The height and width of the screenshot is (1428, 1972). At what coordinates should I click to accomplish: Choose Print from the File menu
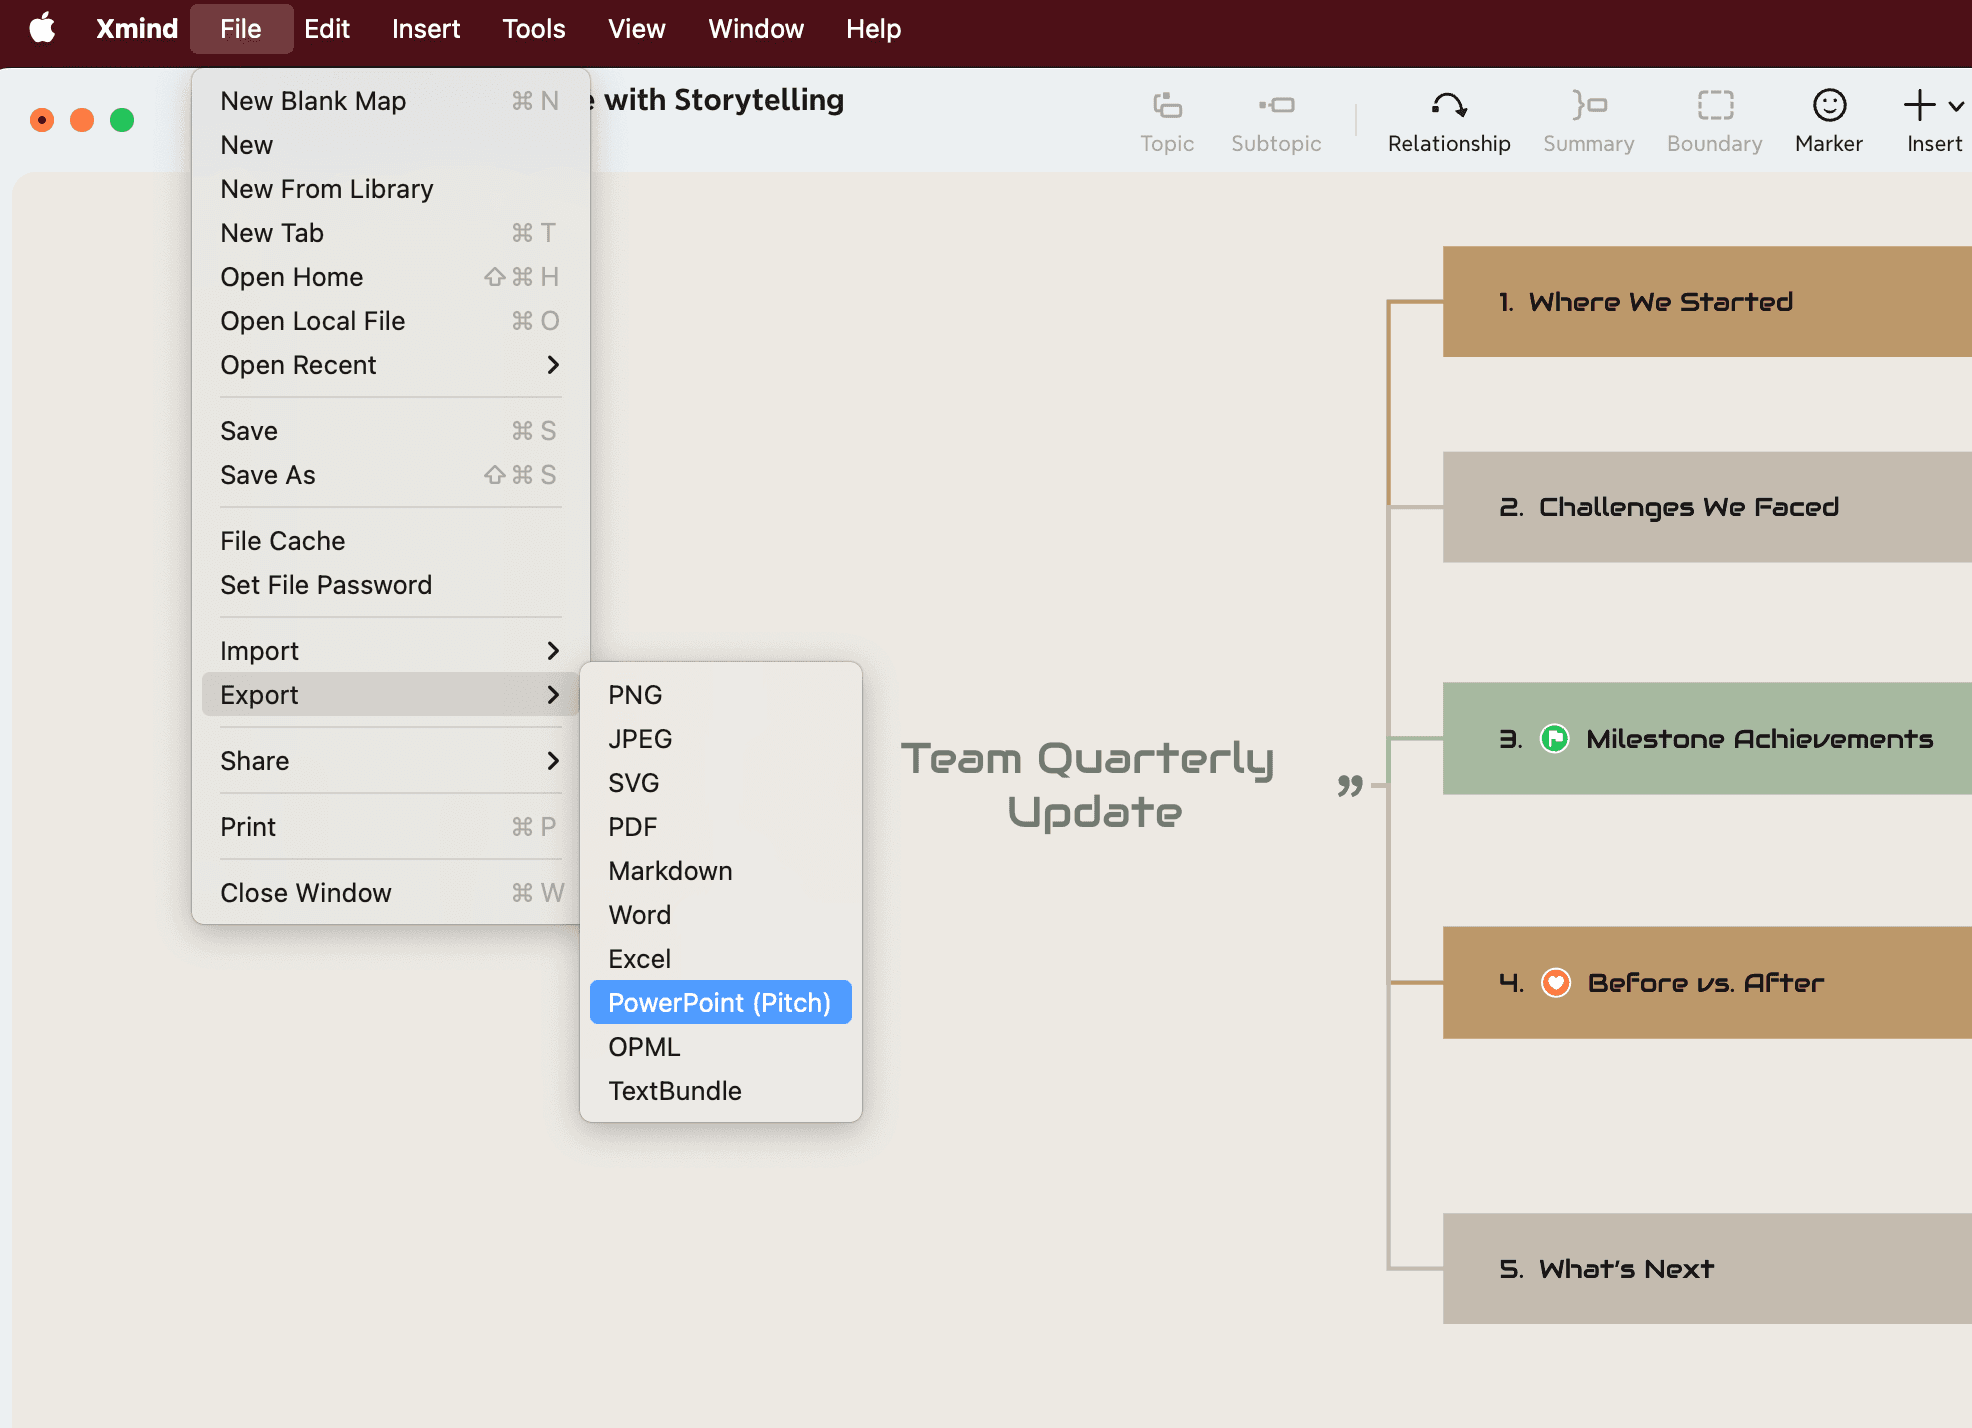click(390, 827)
